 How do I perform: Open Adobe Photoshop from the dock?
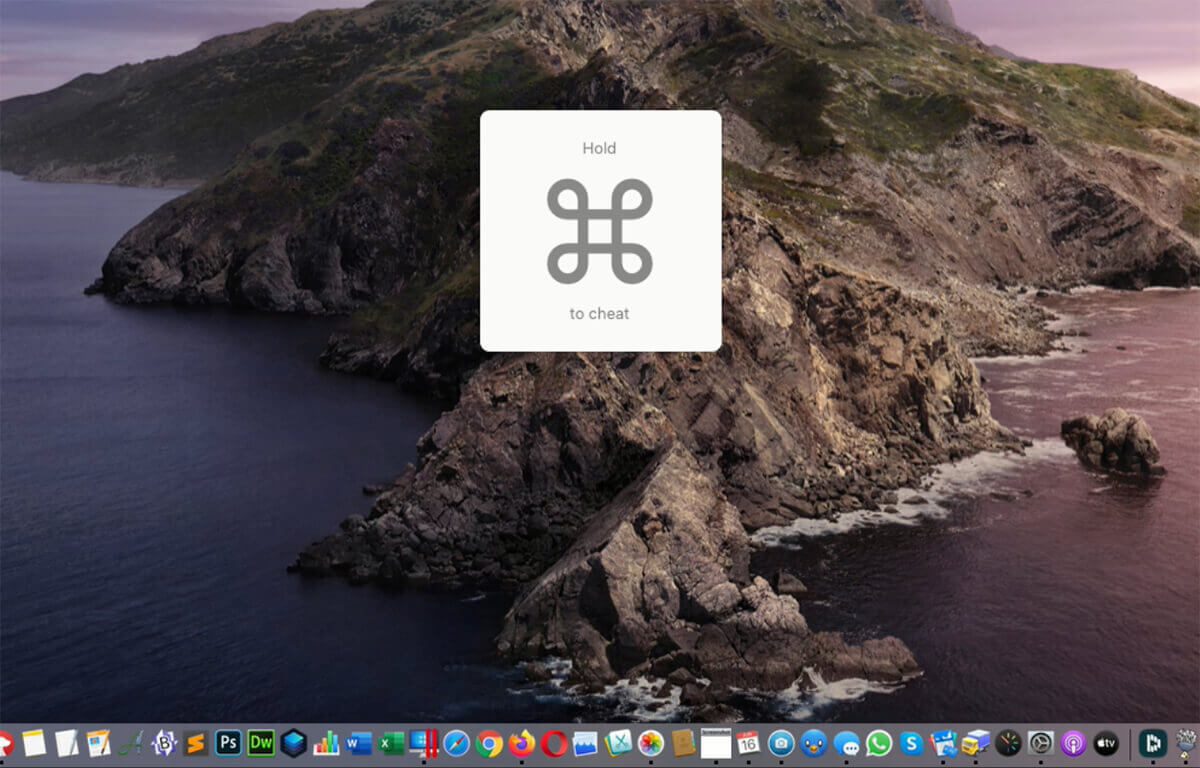[x=228, y=743]
